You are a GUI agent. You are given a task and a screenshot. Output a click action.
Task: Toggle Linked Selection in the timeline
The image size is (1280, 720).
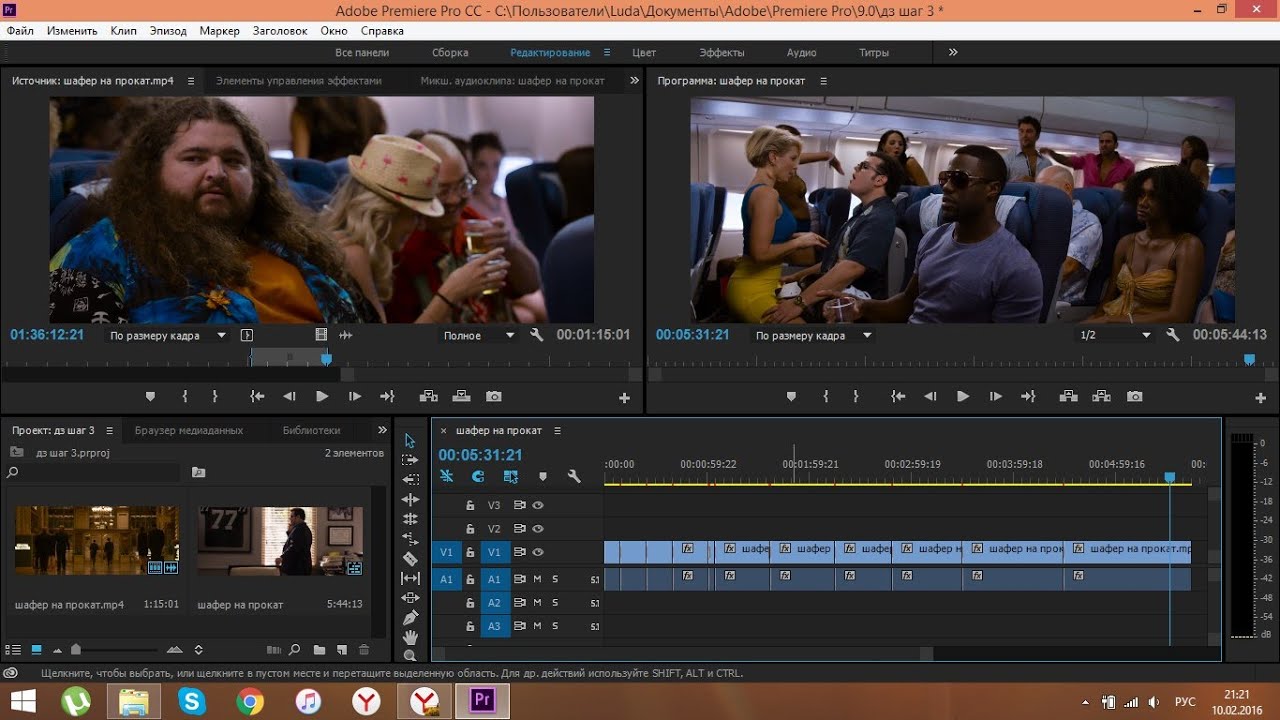511,477
